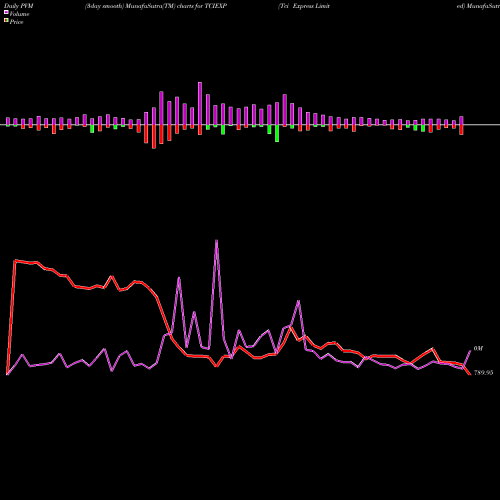Click the 'Tci Express Limit' company name
Image resolution: width=500 pixels, height=500 pixels.
[x=304, y=6]
